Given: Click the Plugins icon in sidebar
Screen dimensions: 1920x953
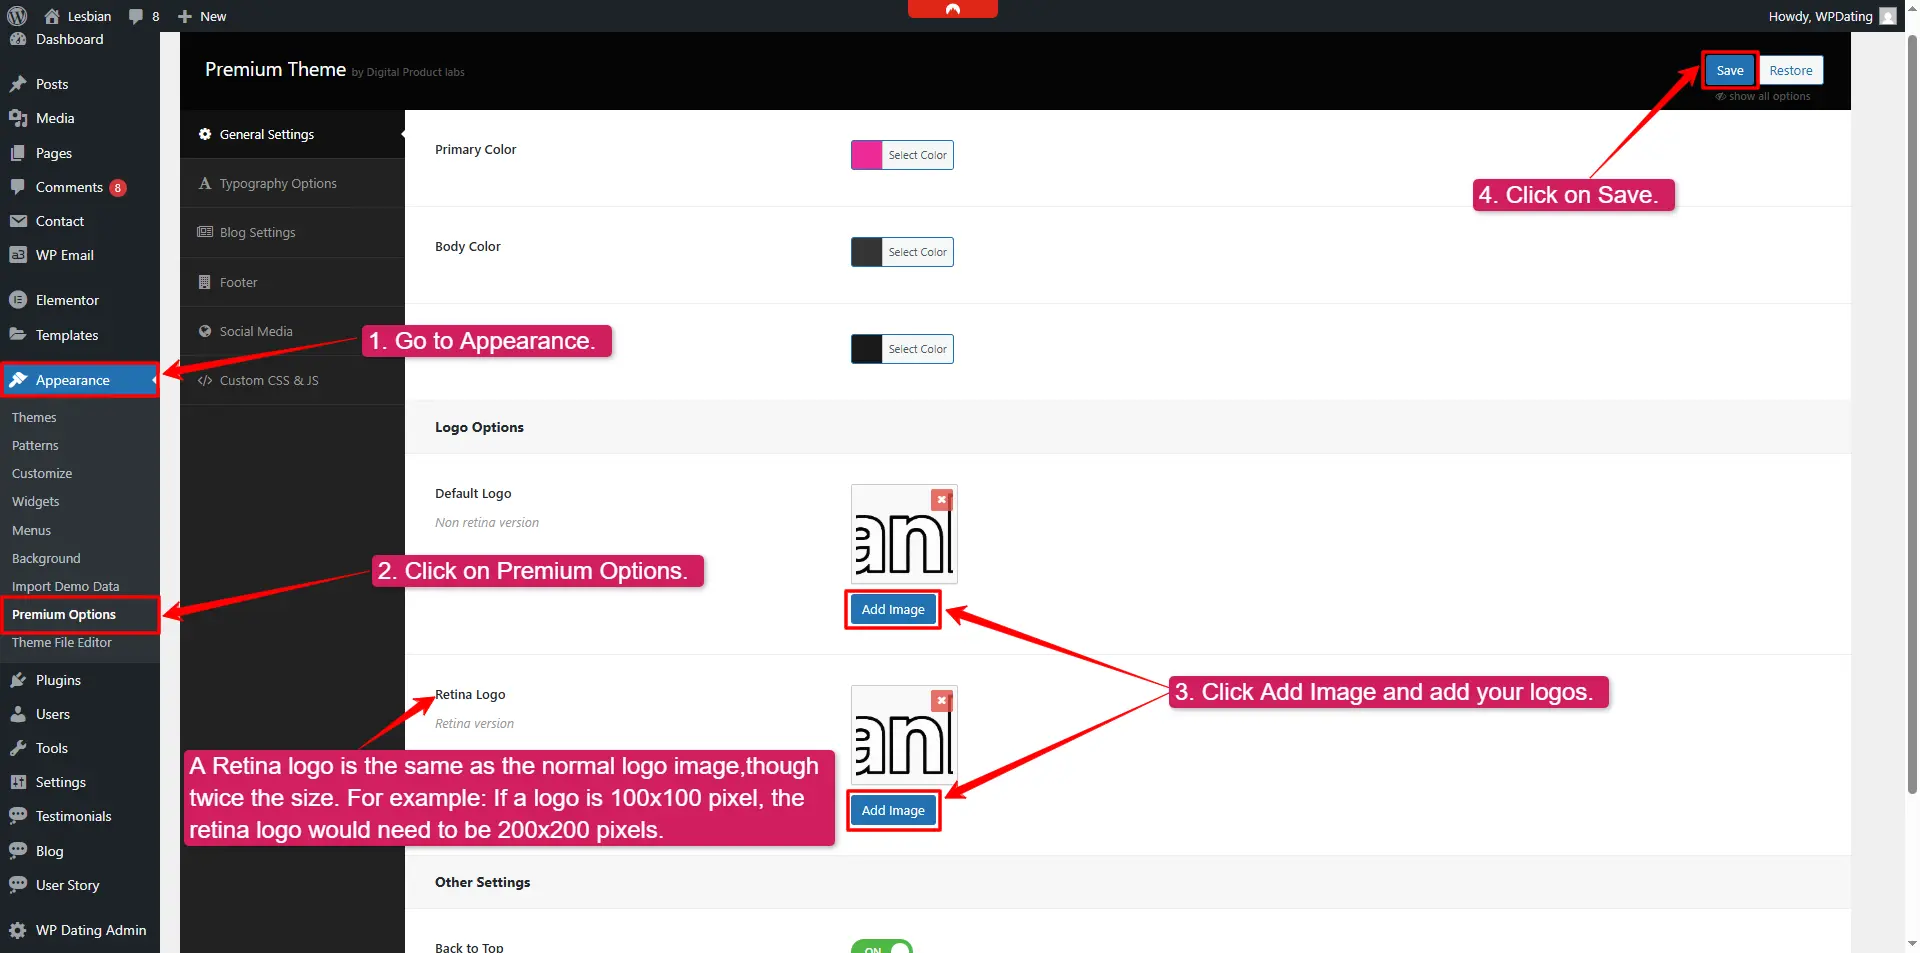Looking at the screenshot, I should pos(18,680).
